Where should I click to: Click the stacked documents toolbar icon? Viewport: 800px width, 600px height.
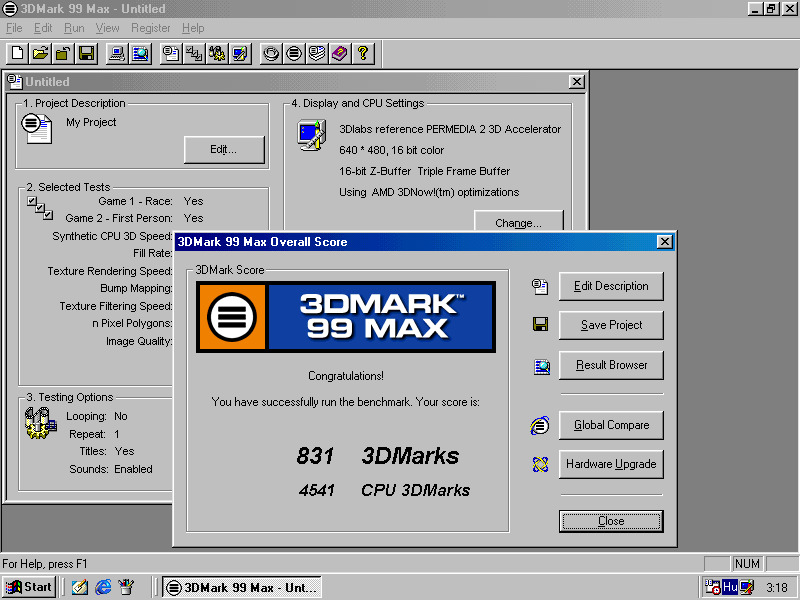[317, 53]
